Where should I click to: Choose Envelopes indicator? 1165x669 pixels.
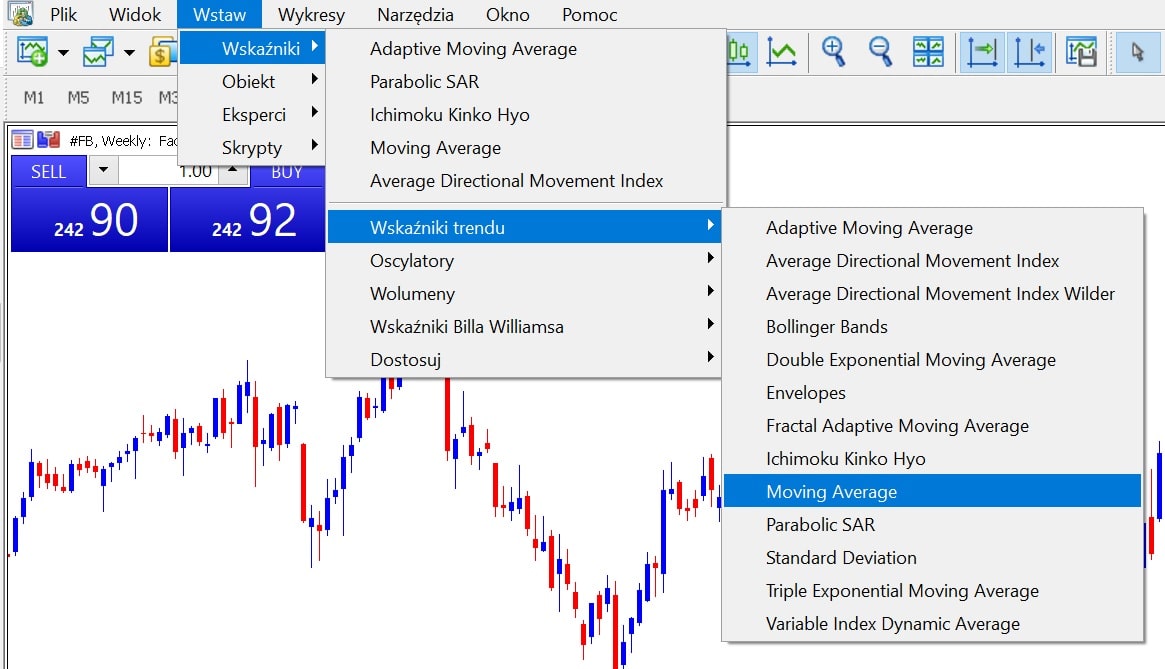click(x=932, y=392)
